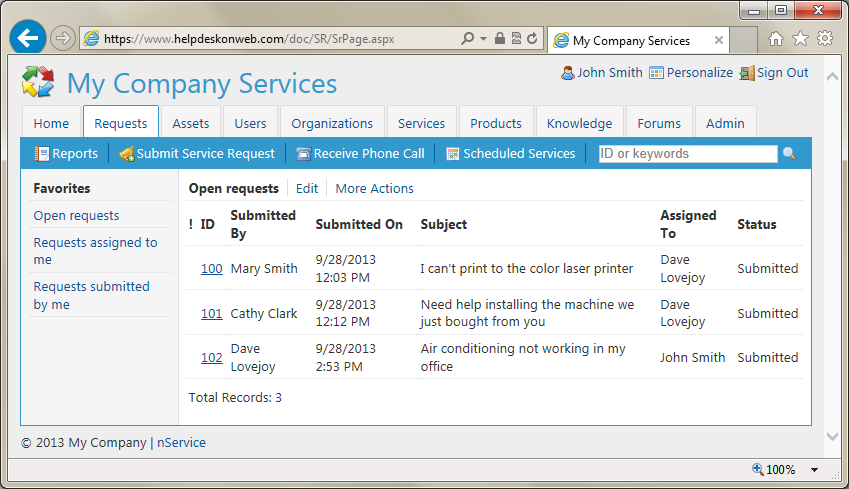Click the ID or keywords search field
The width and height of the screenshot is (849, 489).
click(688, 154)
